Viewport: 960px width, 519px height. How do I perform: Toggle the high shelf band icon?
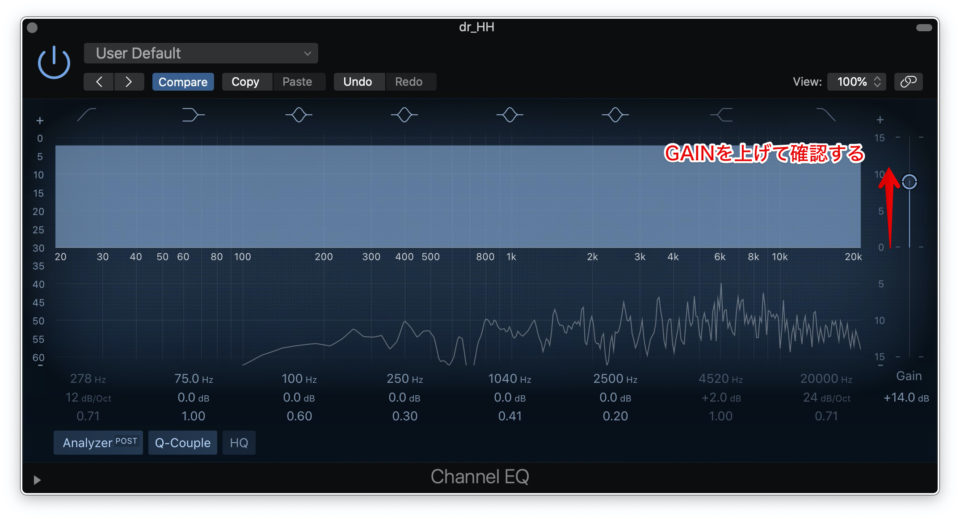[x=721, y=116]
